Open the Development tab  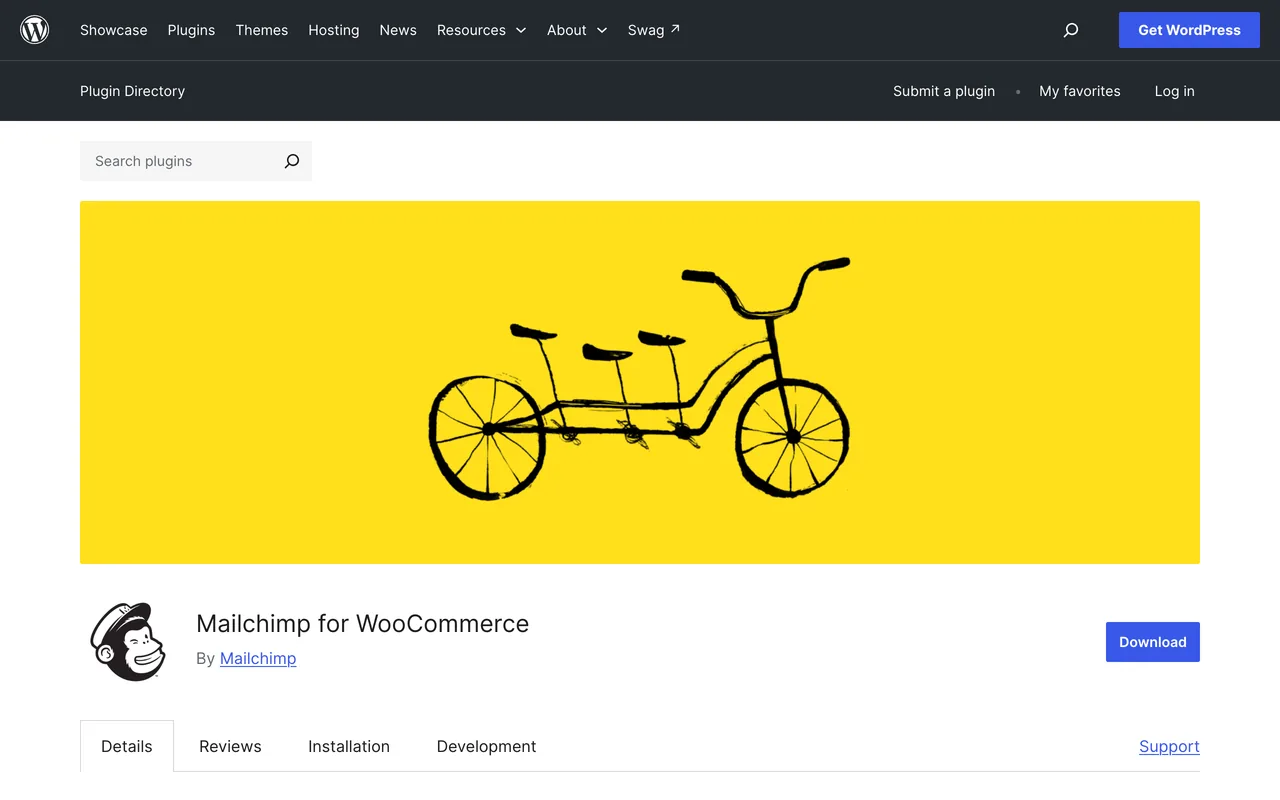click(486, 746)
